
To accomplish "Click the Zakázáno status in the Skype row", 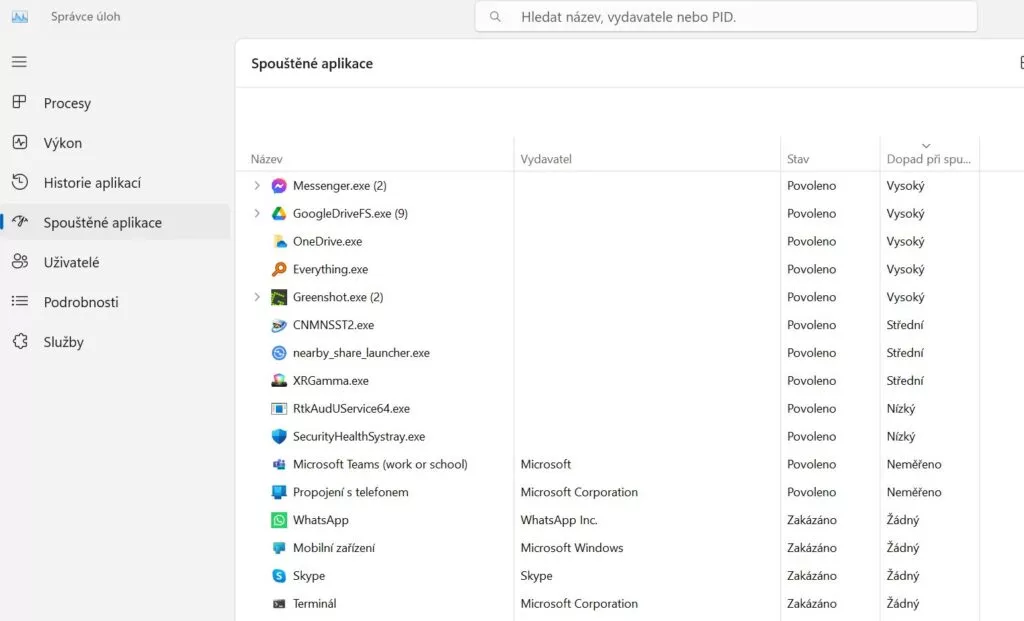I will tap(812, 576).
